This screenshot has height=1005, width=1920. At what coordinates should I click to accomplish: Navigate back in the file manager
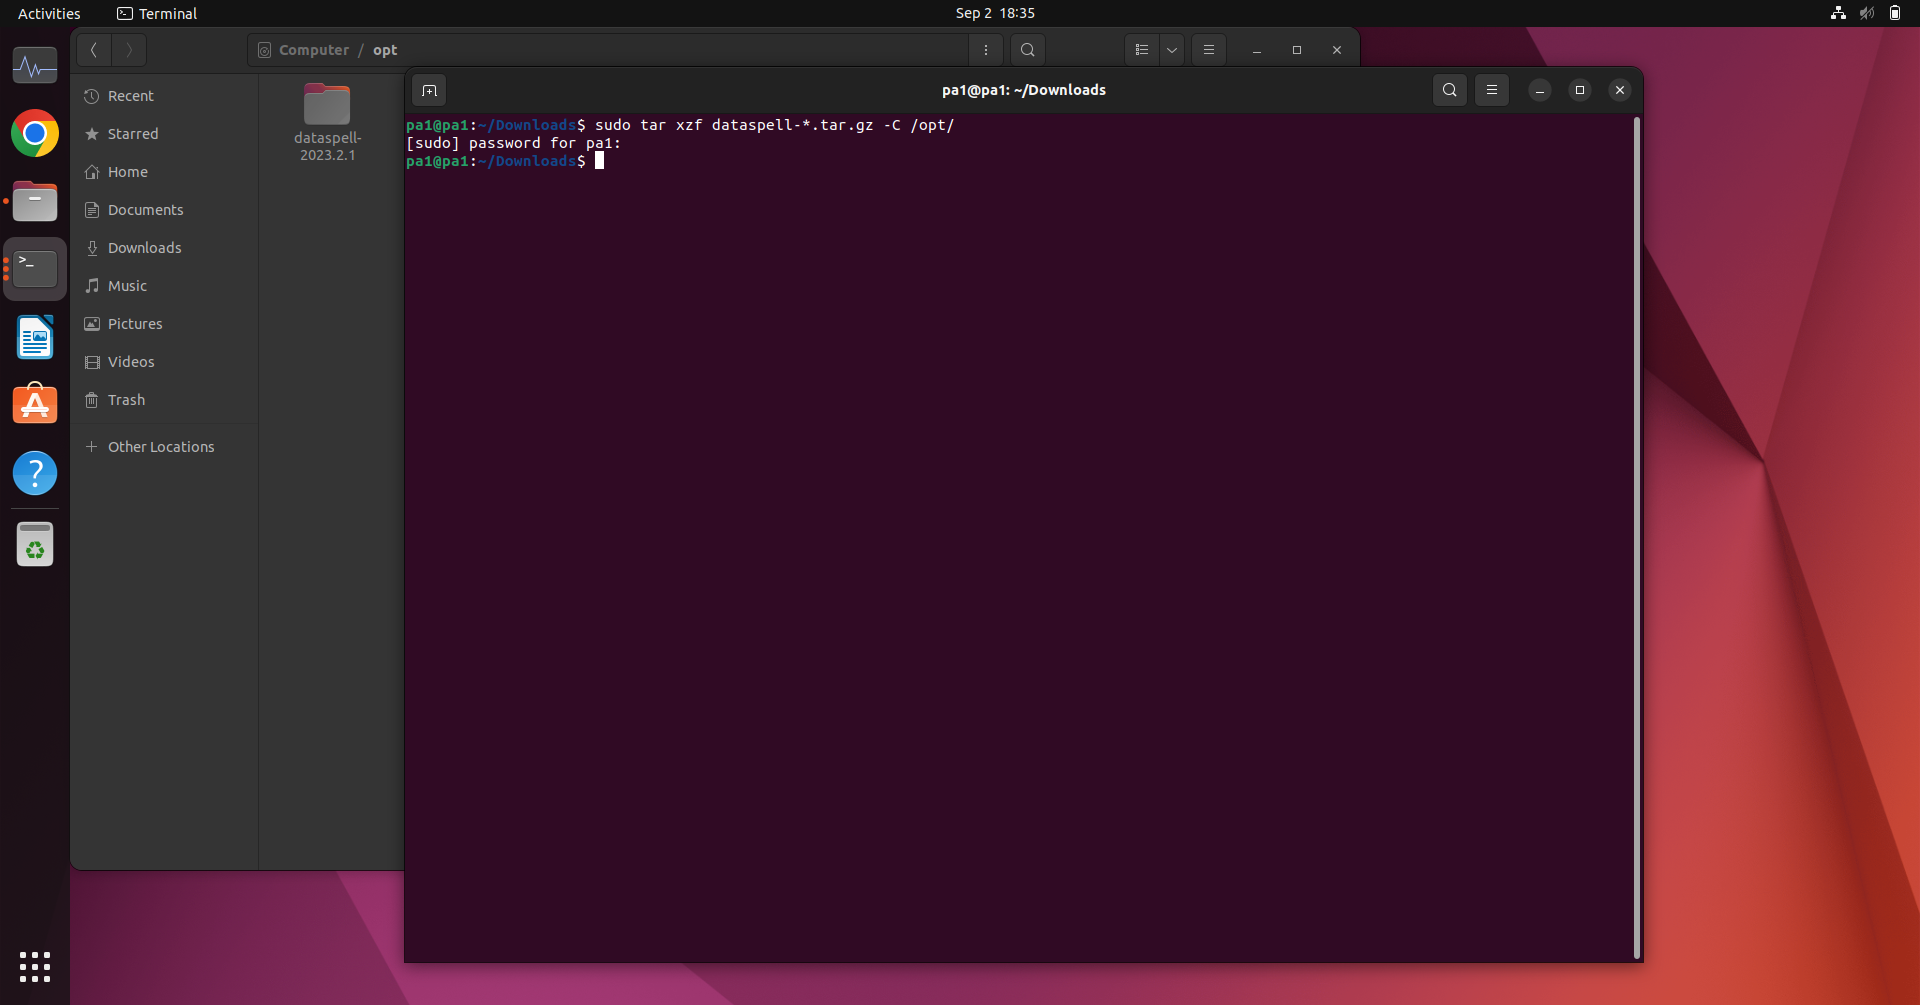tap(93, 49)
